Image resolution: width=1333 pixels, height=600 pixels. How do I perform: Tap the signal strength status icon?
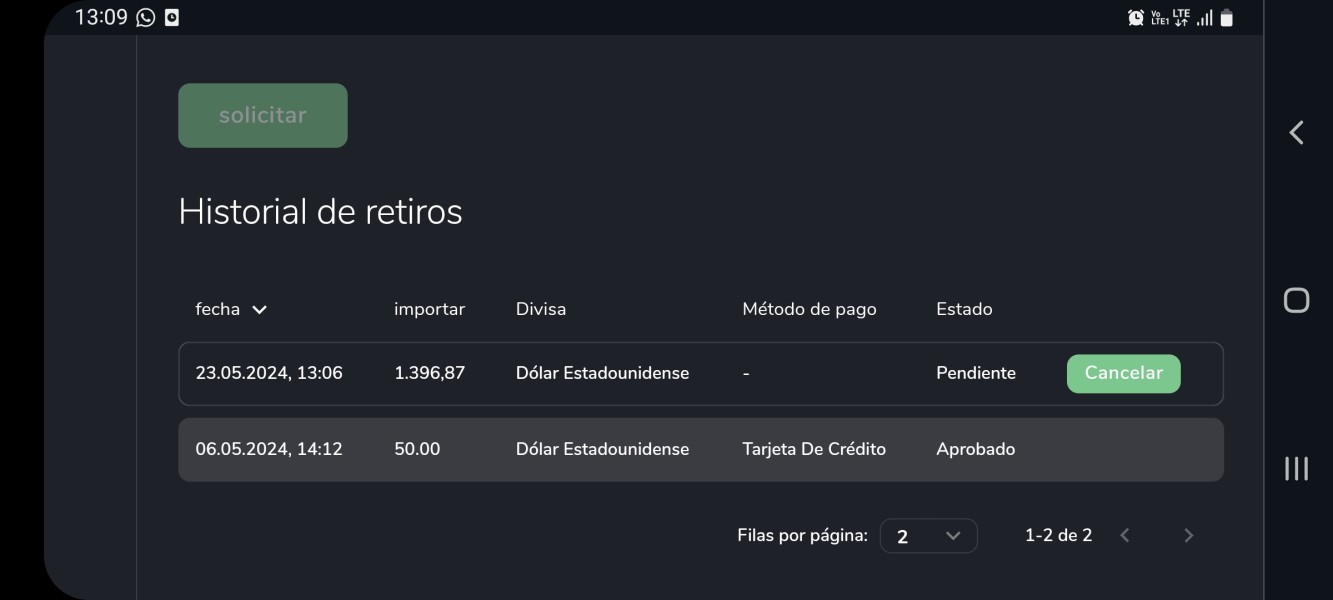[1205, 18]
